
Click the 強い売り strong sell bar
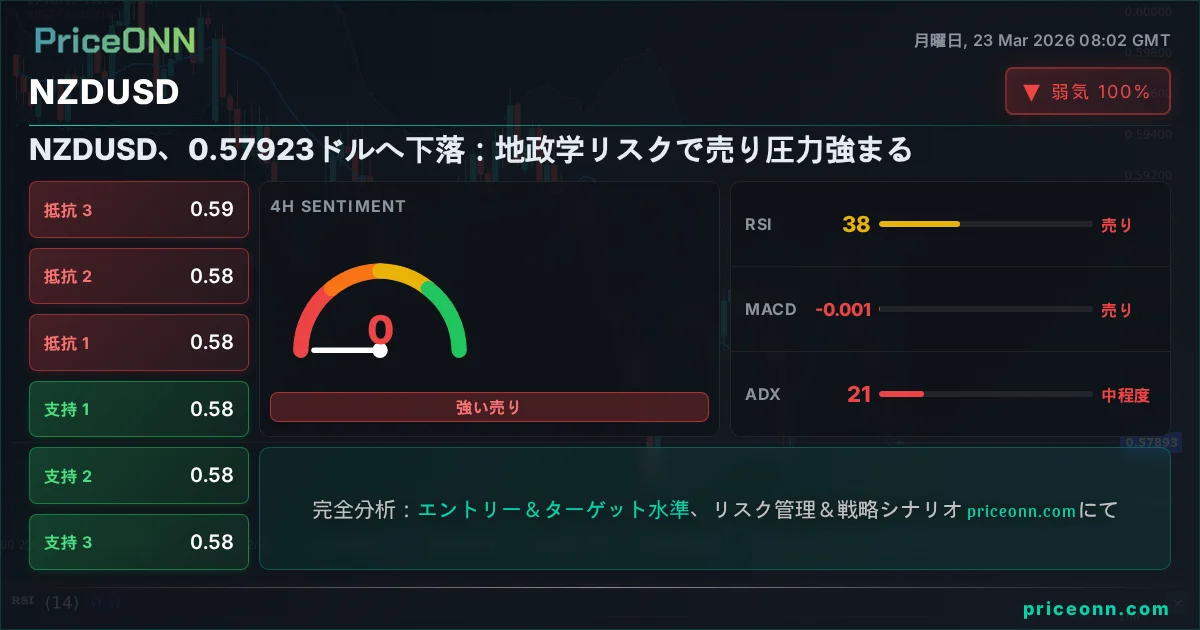pos(489,407)
